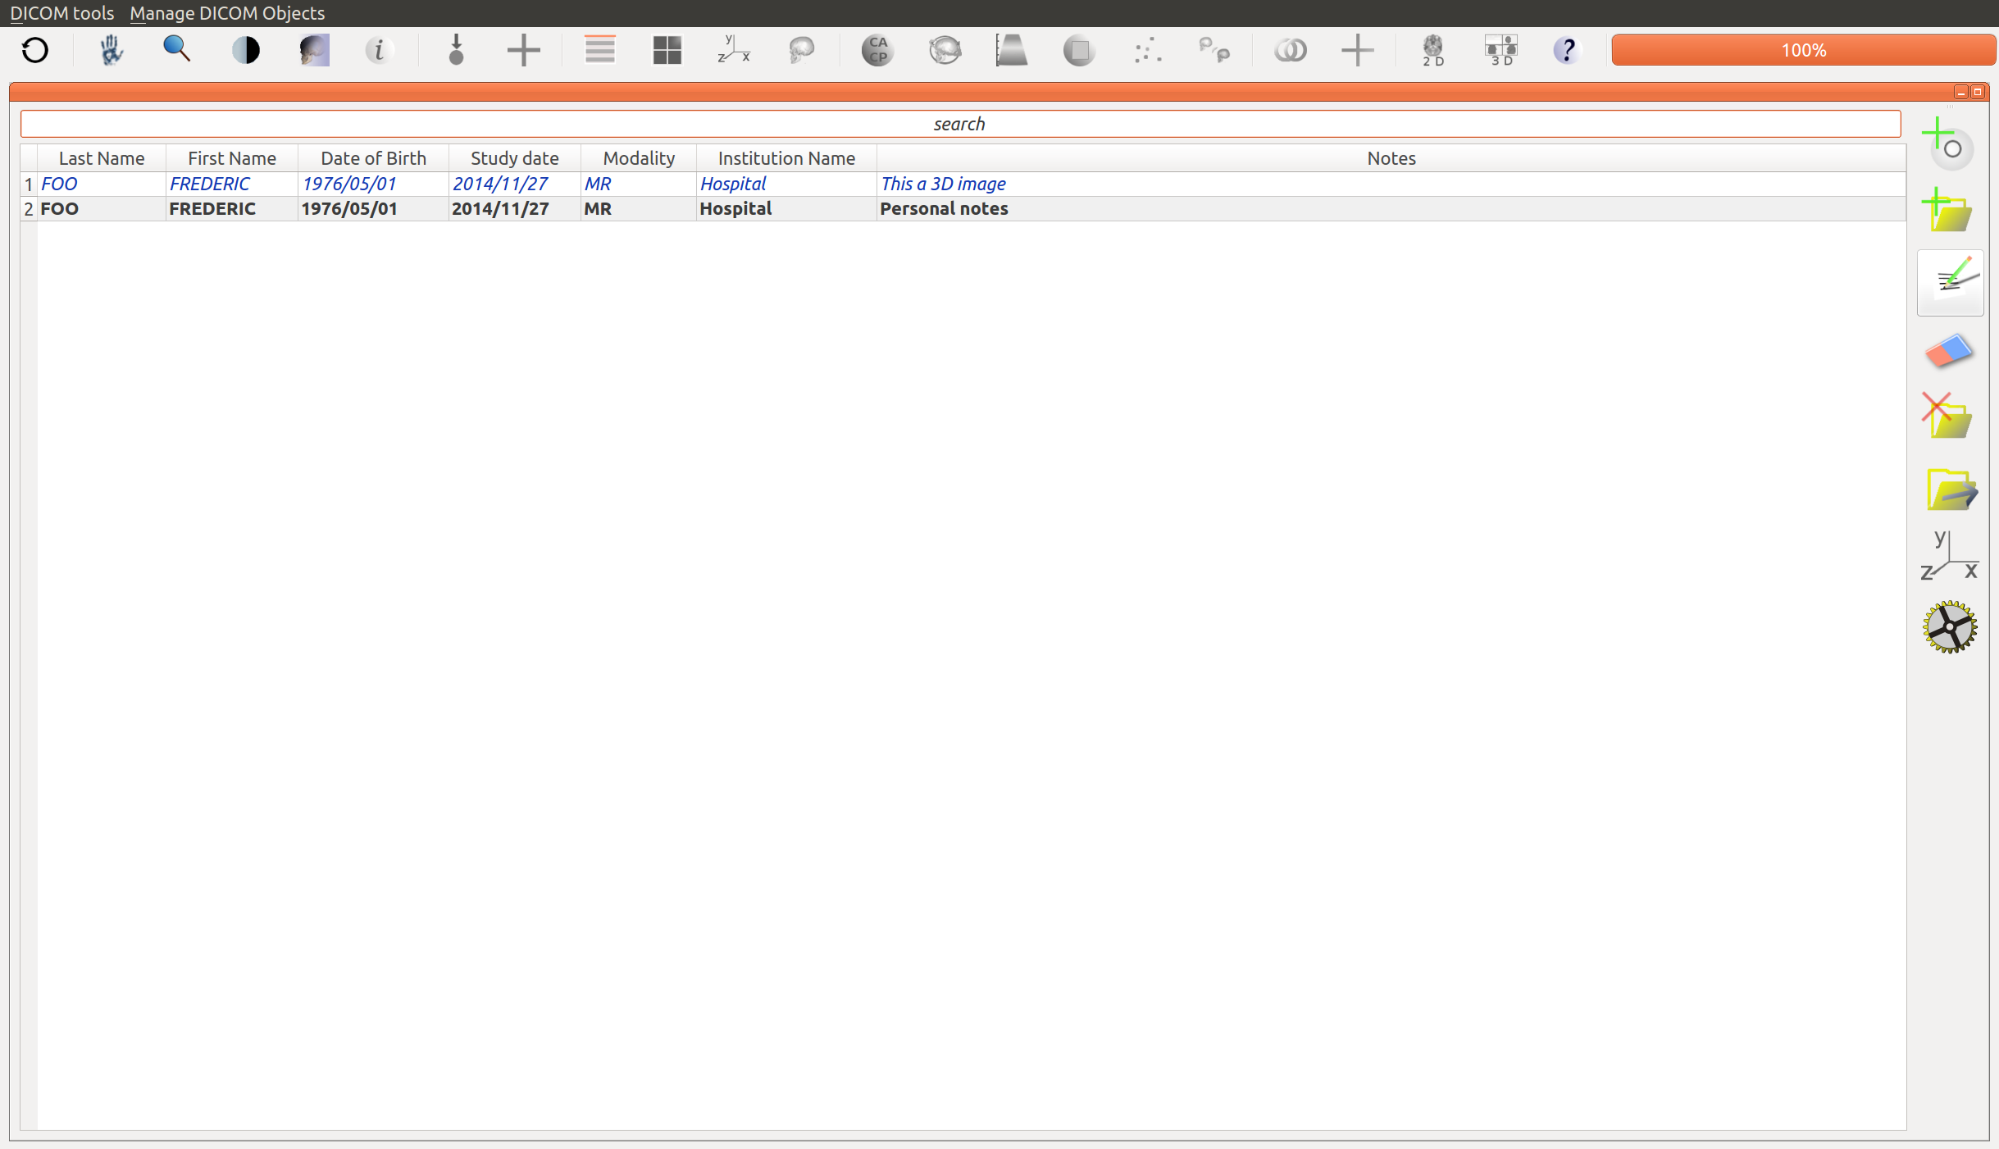Click the 100% zoom level slider indicator
The width and height of the screenshot is (1999, 1149).
tap(1803, 49)
